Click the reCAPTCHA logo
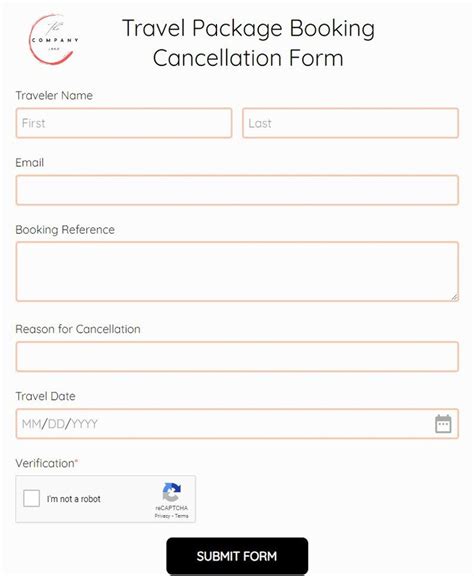The width and height of the screenshot is (474, 576). 172,492
